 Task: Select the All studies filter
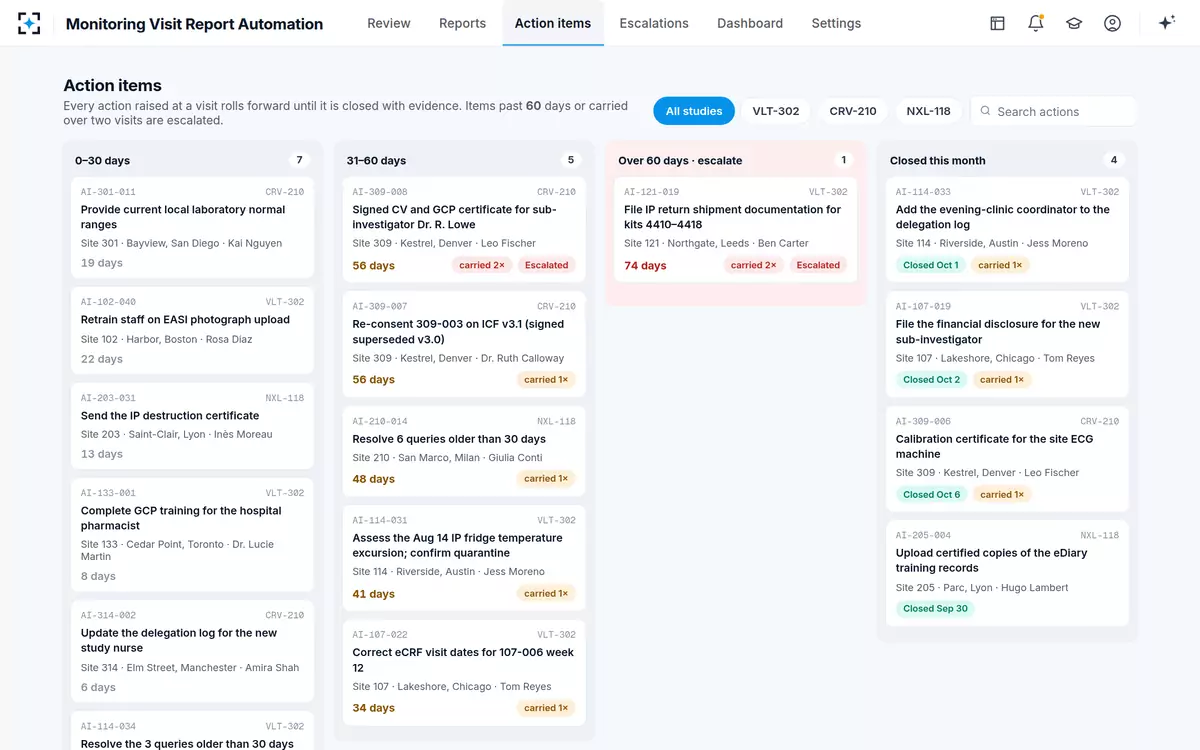(x=694, y=111)
